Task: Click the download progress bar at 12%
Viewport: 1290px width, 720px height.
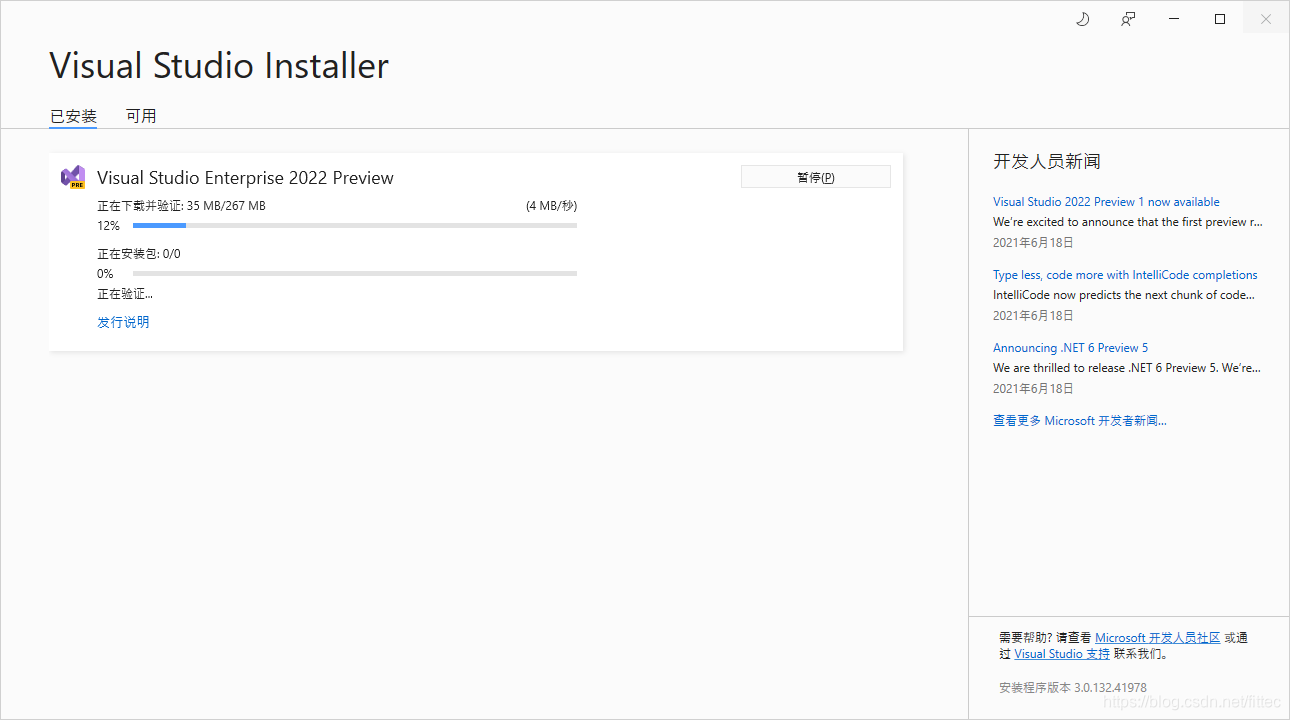Action: [355, 226]
